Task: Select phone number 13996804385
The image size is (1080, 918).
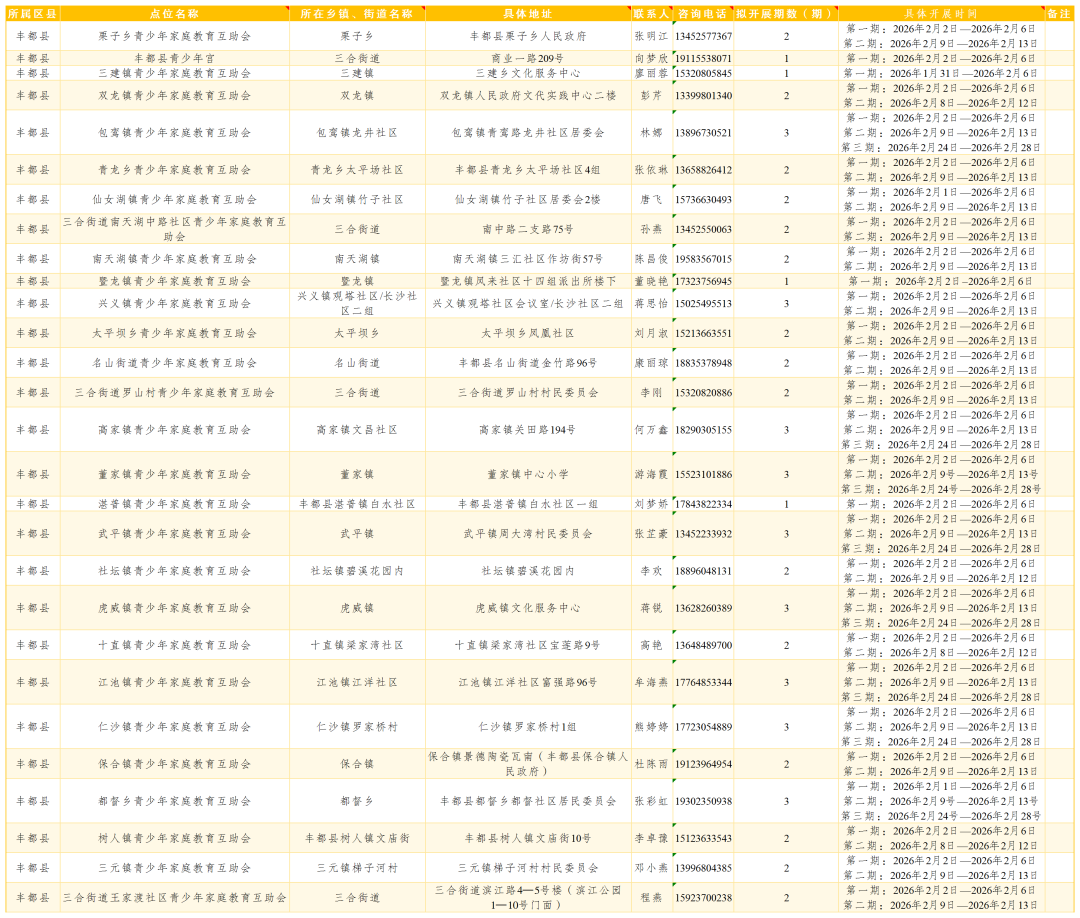Action: click(703, 868)
